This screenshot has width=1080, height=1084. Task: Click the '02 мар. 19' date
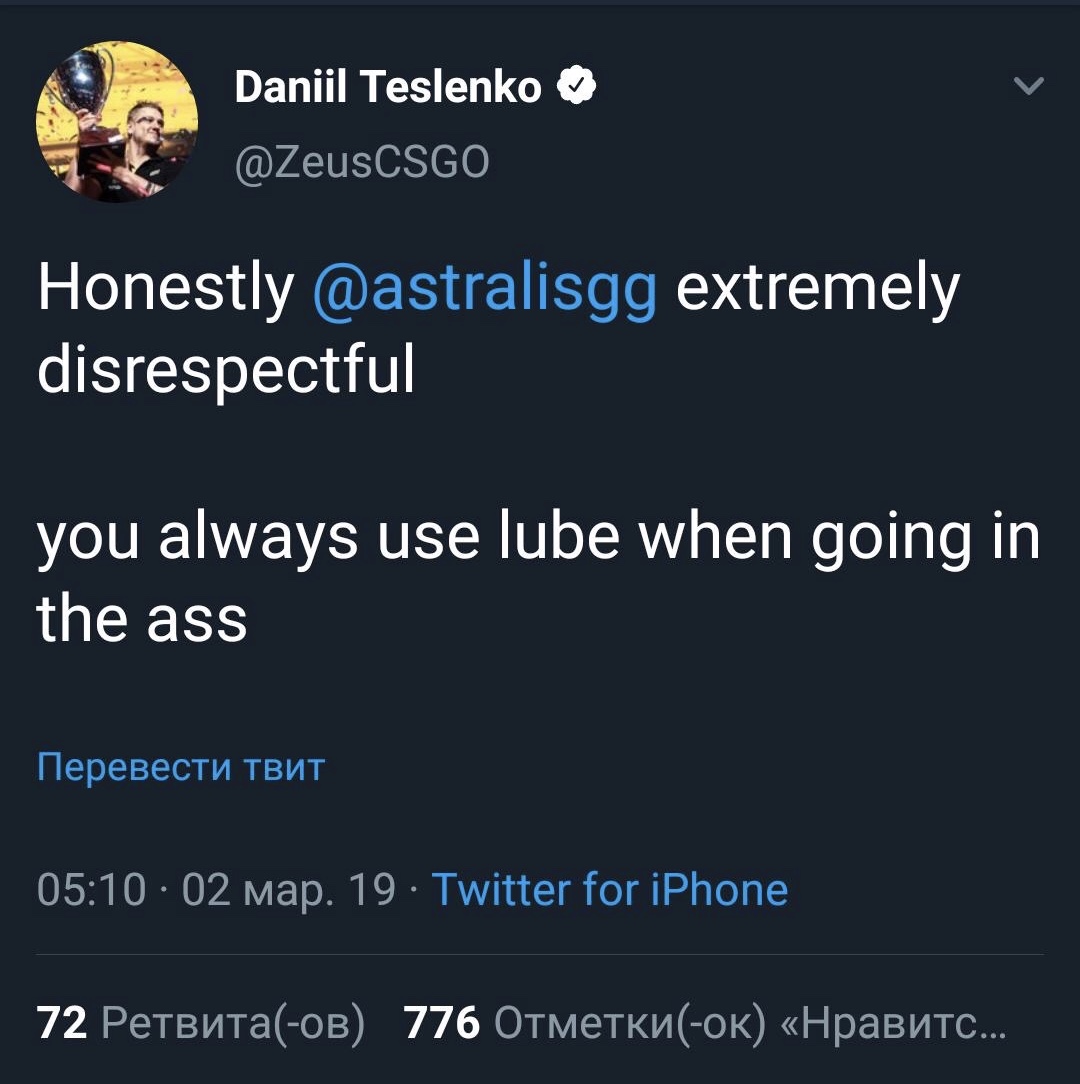[288, 890]
